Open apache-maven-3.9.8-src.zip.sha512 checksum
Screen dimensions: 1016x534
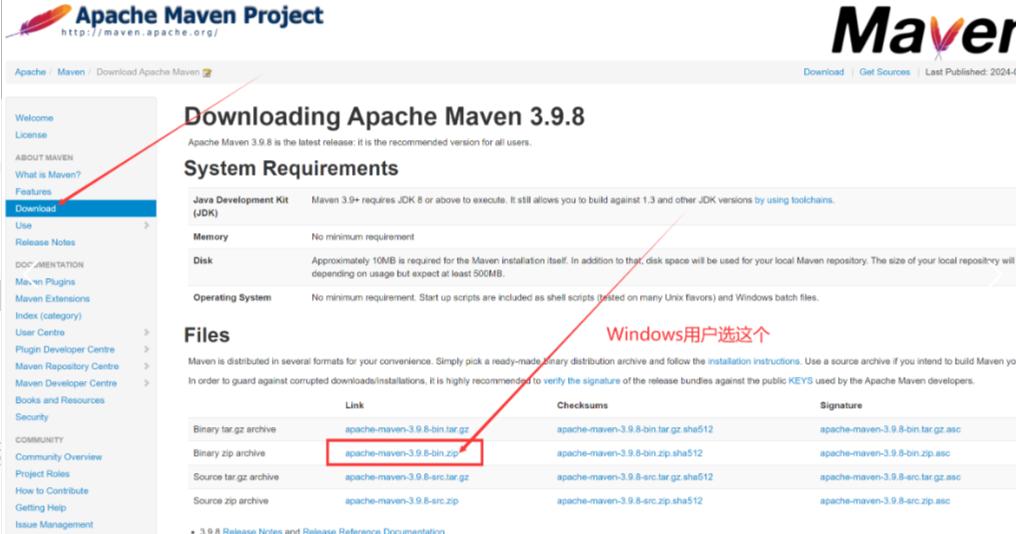pos(630,501)
